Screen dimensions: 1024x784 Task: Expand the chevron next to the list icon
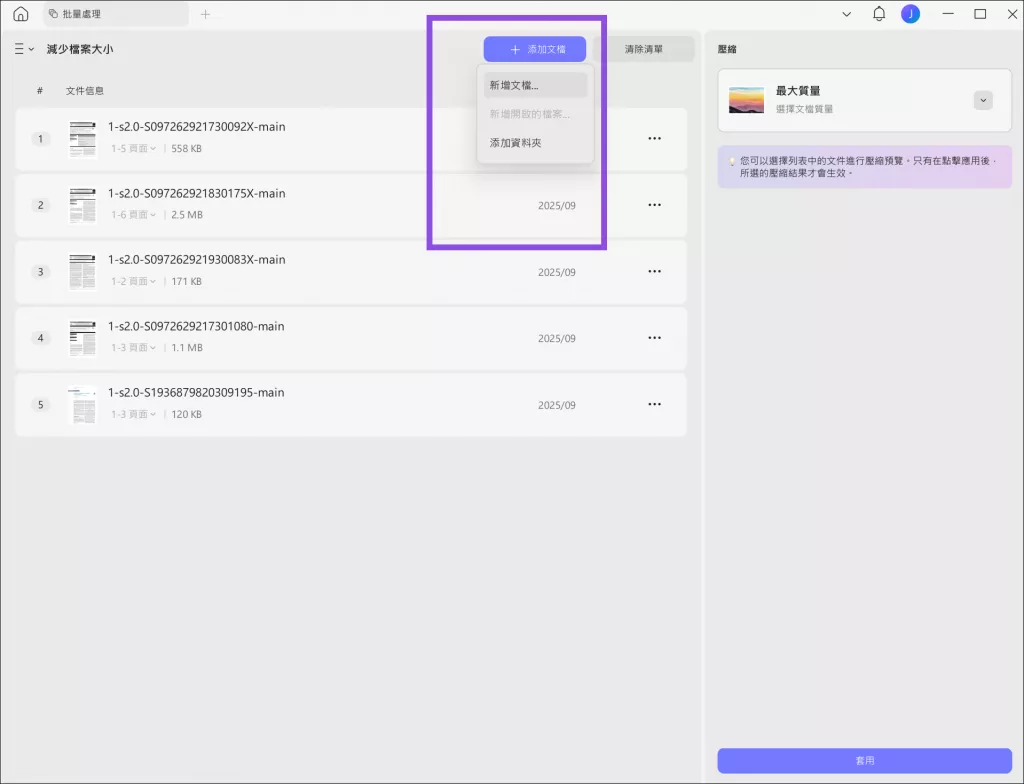point(29,48)
